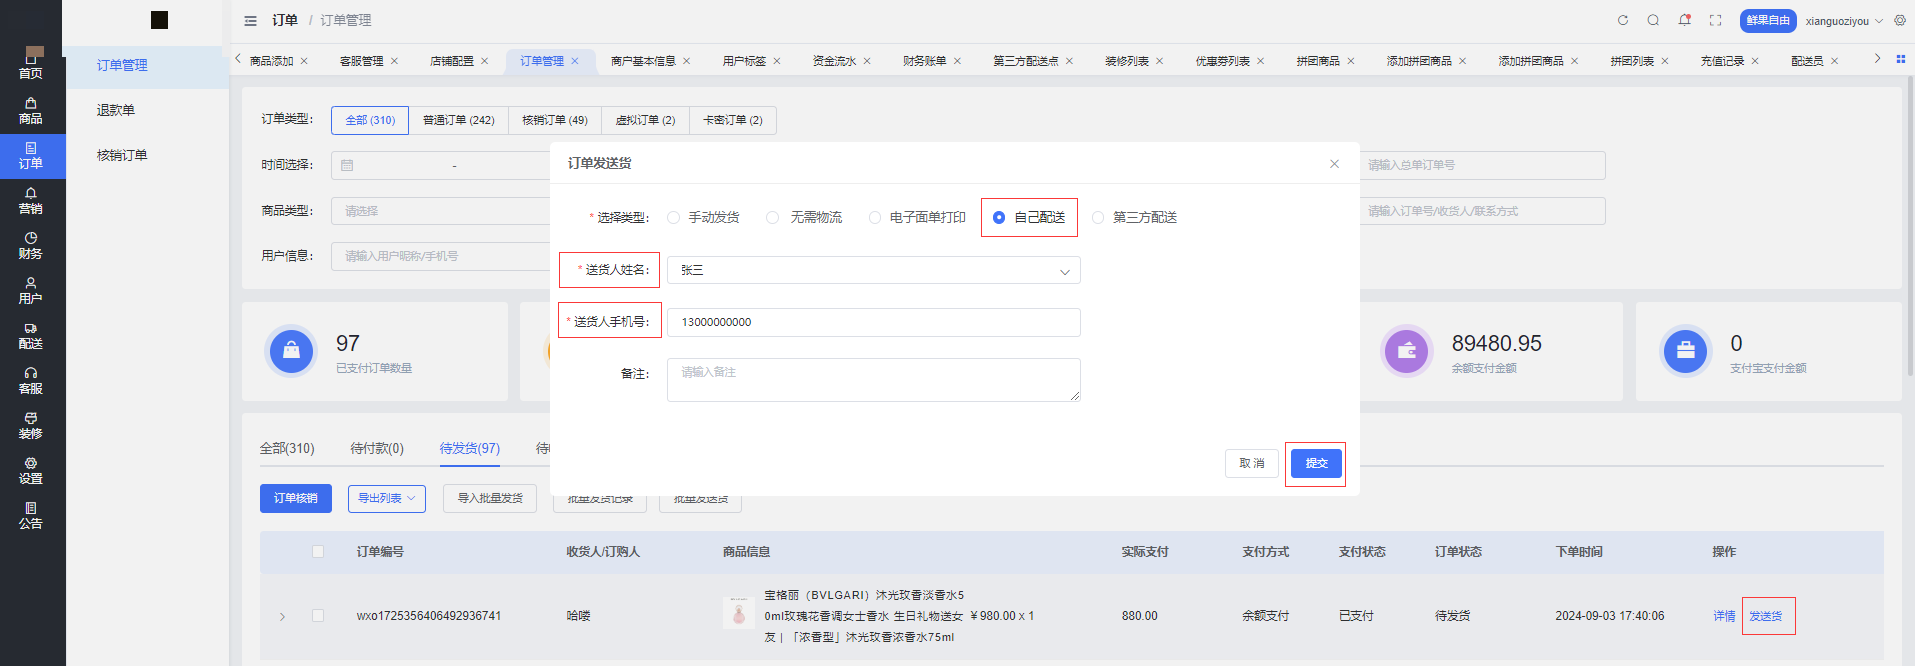Click 取消 button in dialog
This screenshot has width=1915, height=666.
coord(1252,463)
